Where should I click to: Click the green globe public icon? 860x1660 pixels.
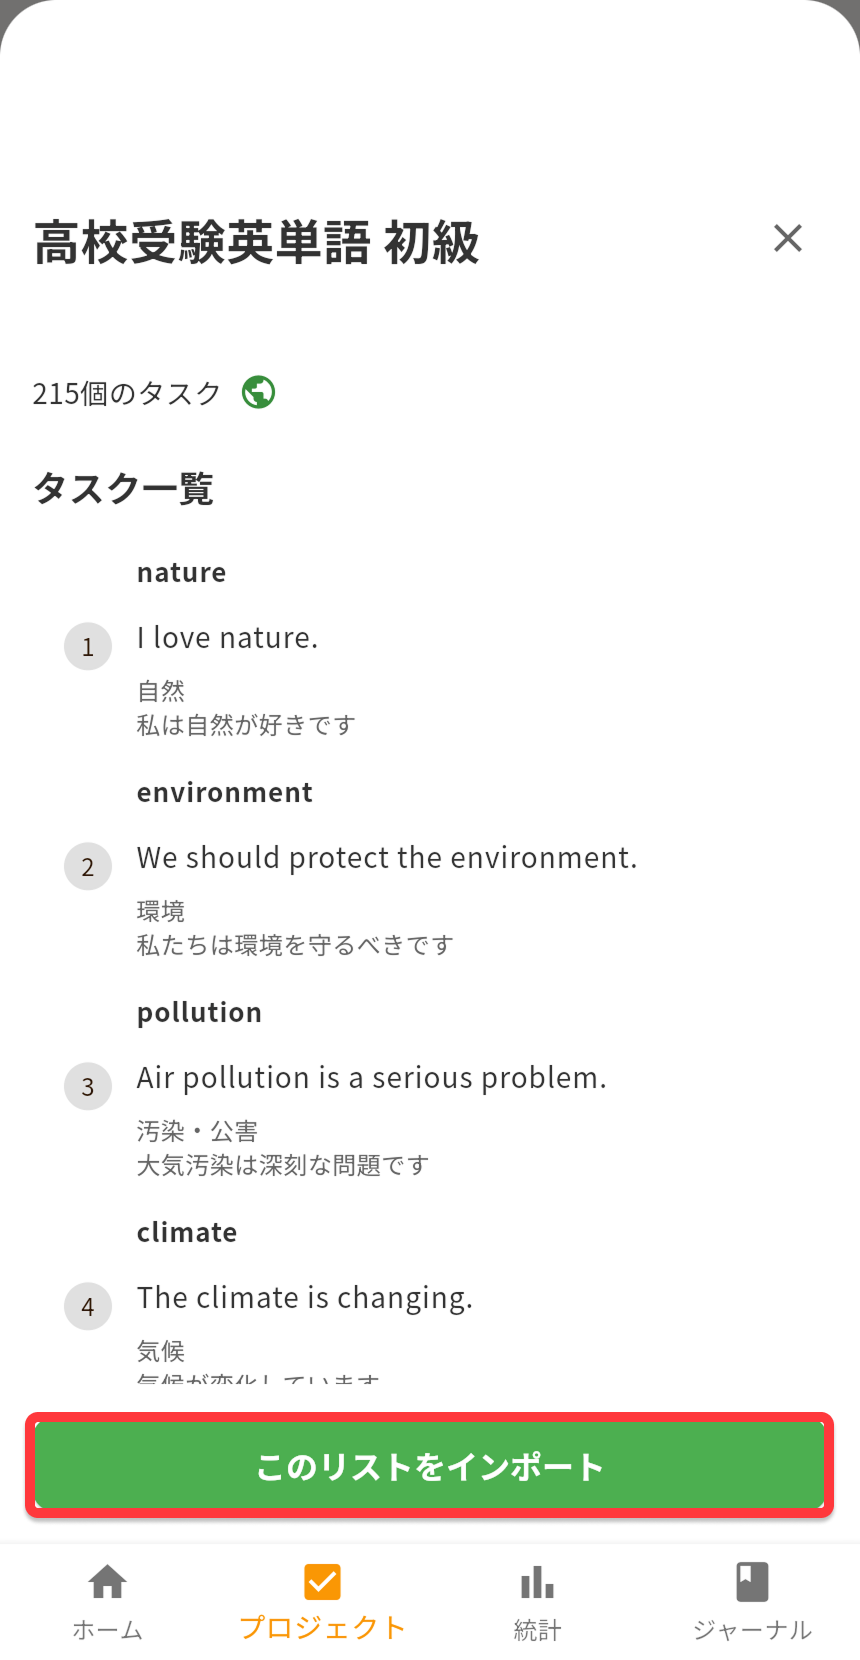(259, 392)
